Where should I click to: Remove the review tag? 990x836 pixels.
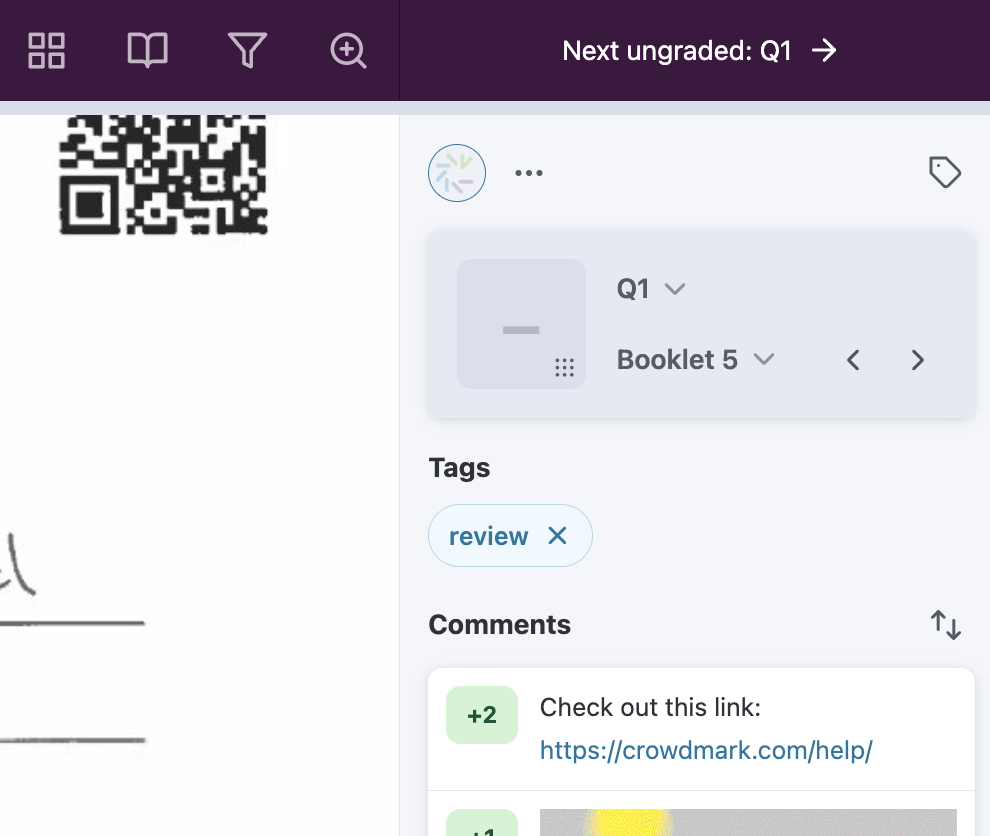(x=557, y=536)
